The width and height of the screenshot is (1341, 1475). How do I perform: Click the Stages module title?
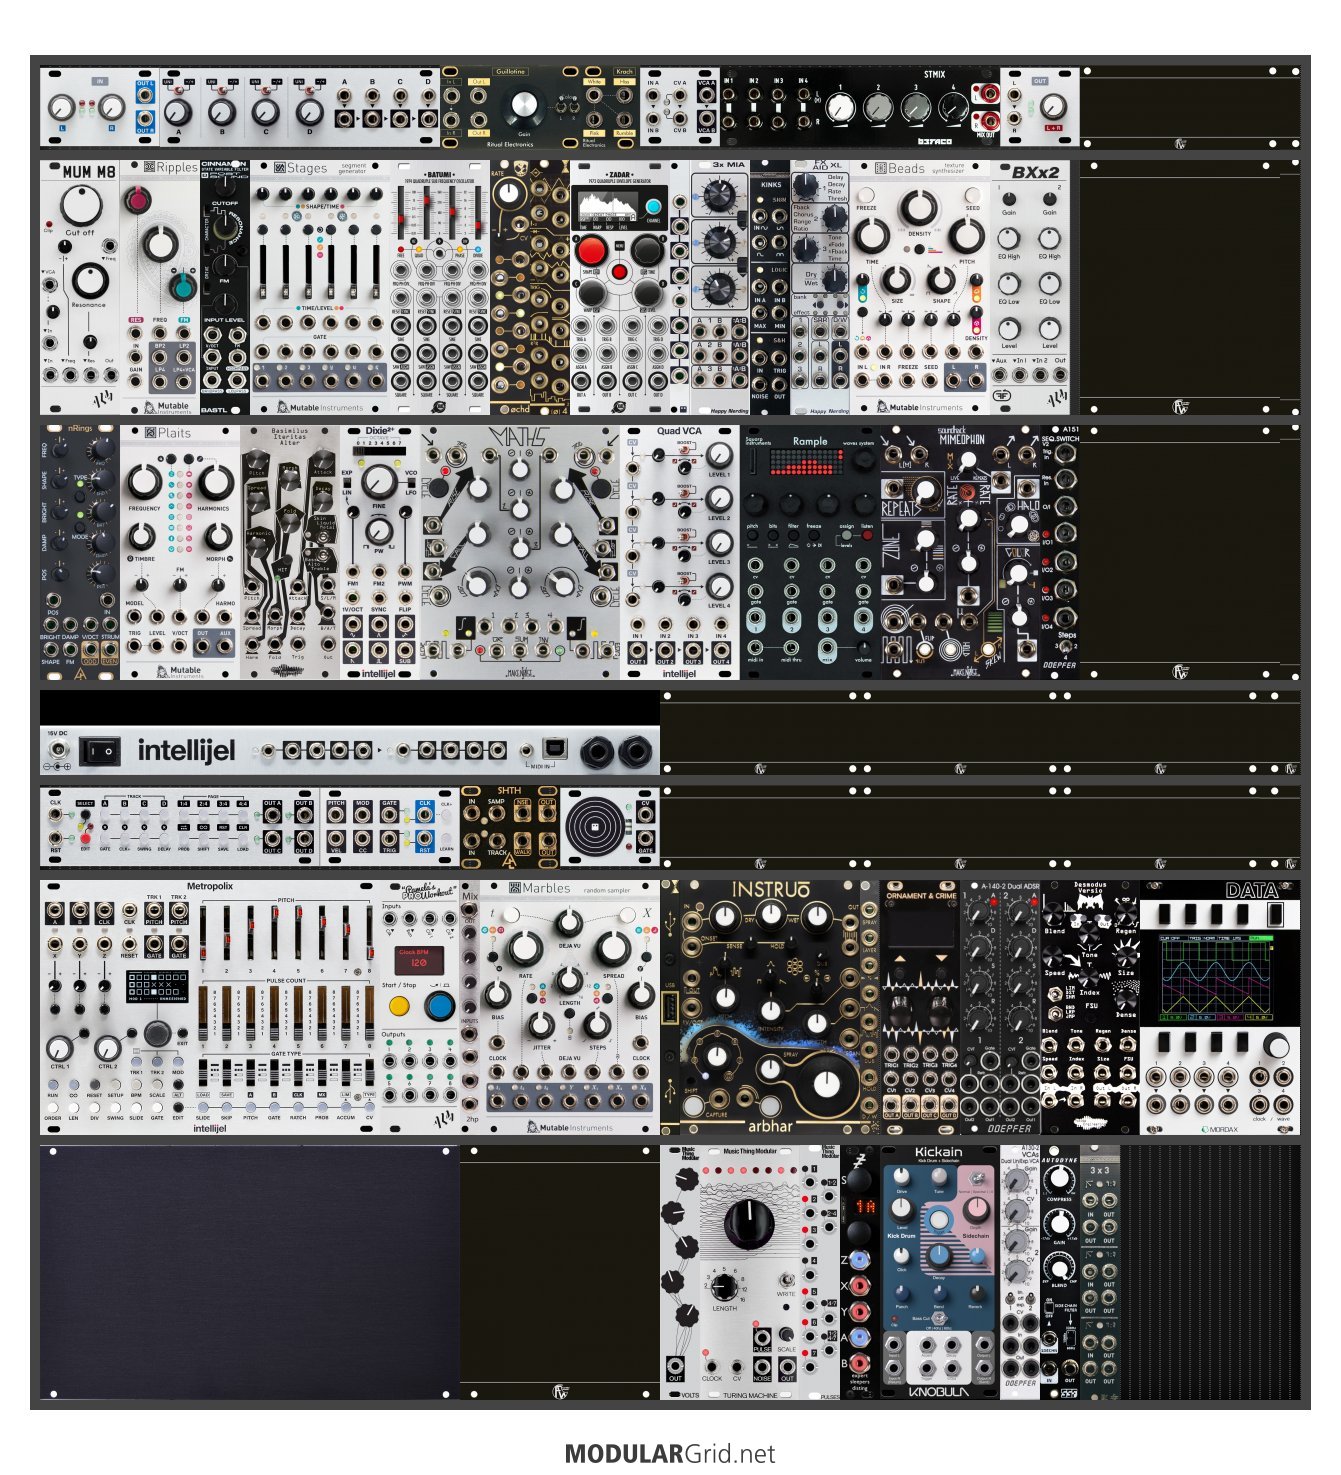coord(307,168)
